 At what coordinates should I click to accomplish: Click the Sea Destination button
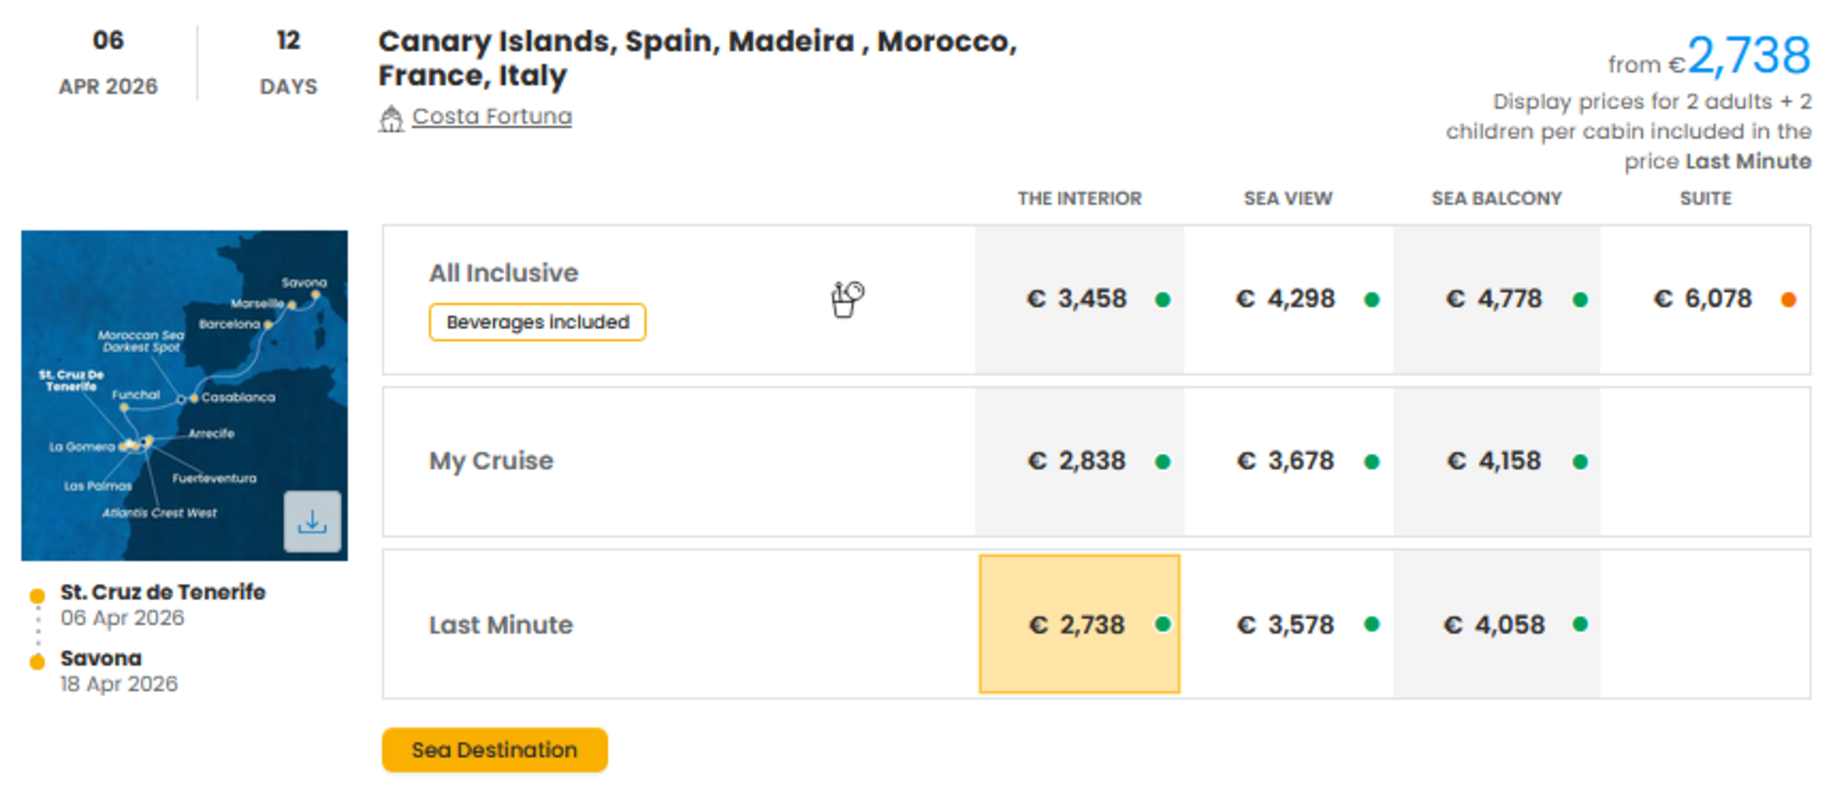click(494, 750)
